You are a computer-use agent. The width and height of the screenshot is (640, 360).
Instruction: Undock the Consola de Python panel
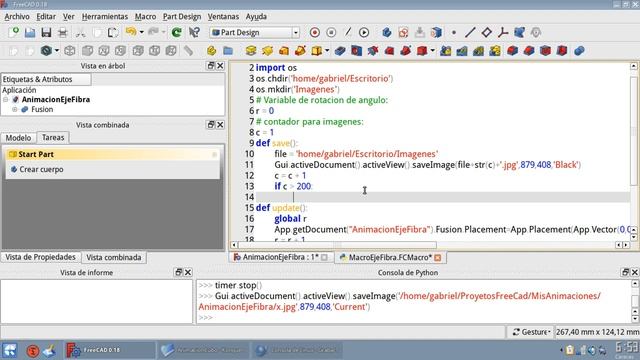click(x=625, y=272)
